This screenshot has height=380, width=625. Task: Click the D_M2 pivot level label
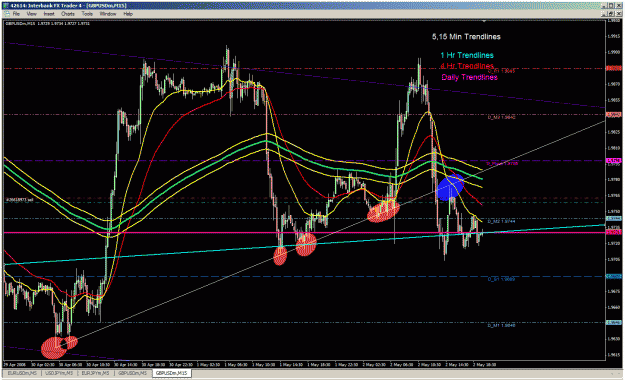pos(501,221)
